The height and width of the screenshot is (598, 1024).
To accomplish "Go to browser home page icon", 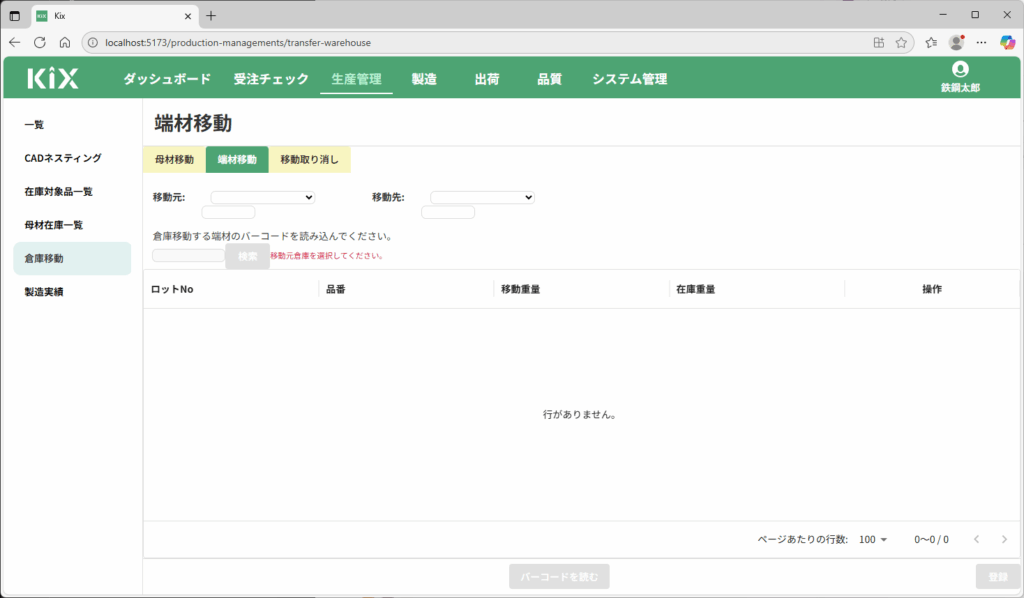I will click(x=65, y=43).
